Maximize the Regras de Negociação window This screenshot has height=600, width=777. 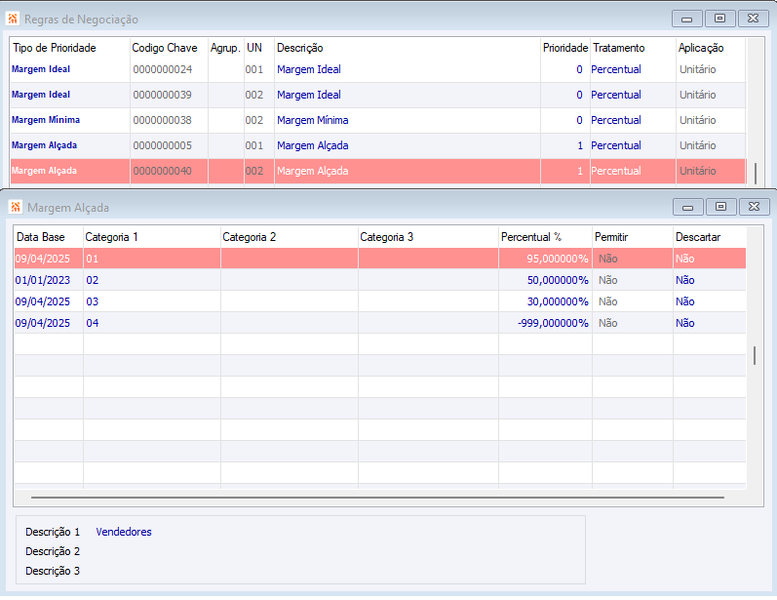coord(720,19)
